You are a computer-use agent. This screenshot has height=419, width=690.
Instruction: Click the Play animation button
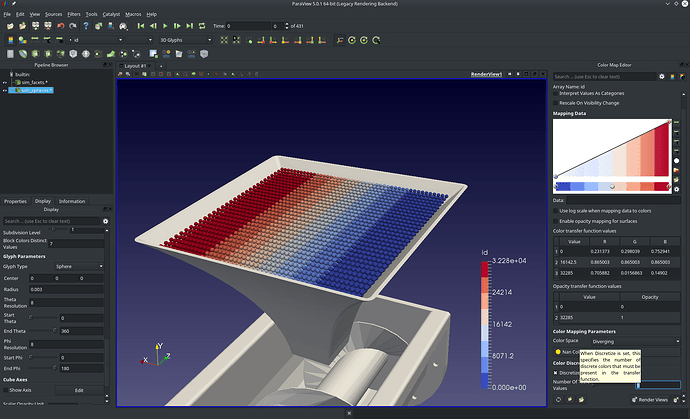click(166, 26)
